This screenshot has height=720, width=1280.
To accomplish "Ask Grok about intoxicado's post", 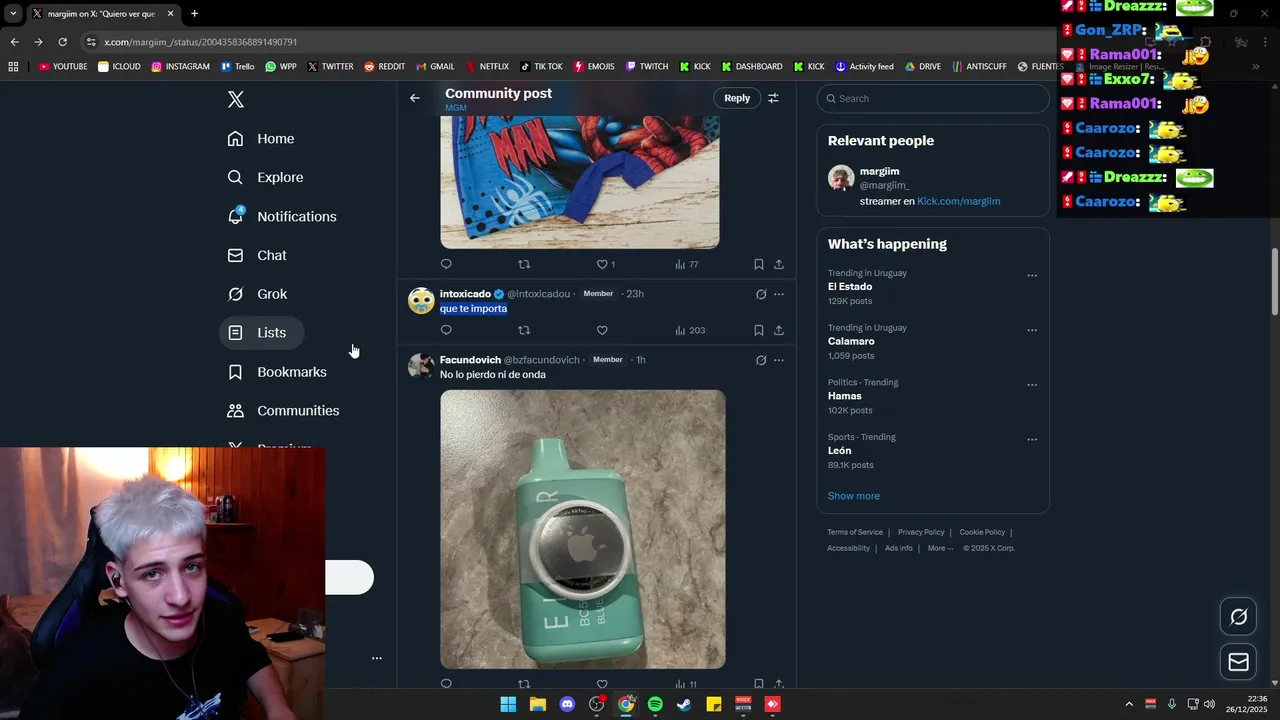I will [x=761, y=294].
